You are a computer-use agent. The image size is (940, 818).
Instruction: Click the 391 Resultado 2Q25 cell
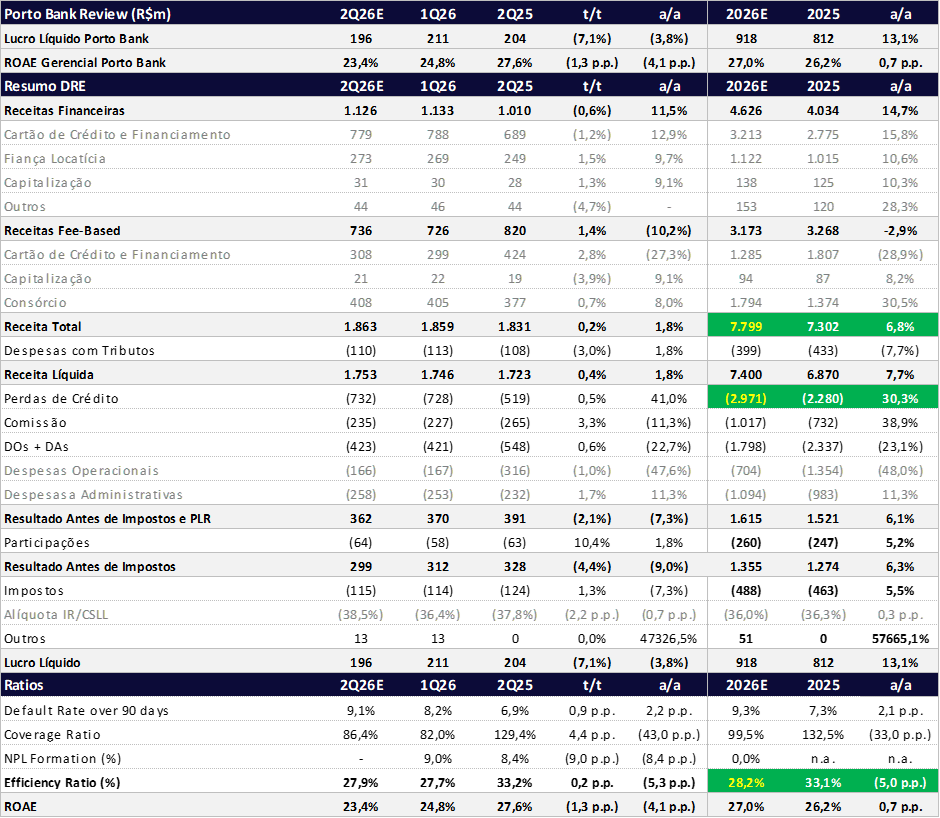514,518
